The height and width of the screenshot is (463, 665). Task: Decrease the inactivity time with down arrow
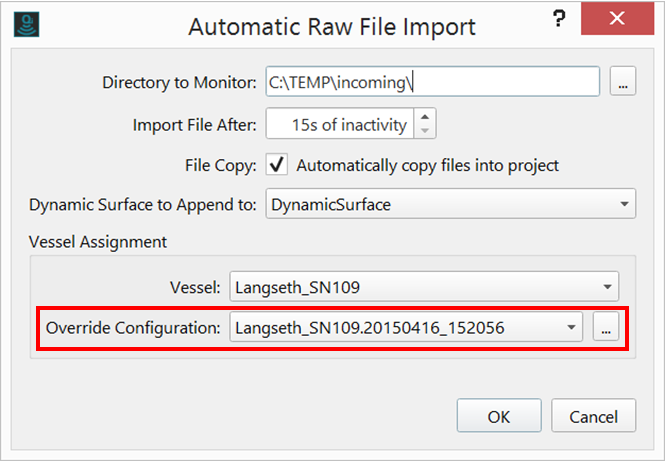(x=425, y=131)
